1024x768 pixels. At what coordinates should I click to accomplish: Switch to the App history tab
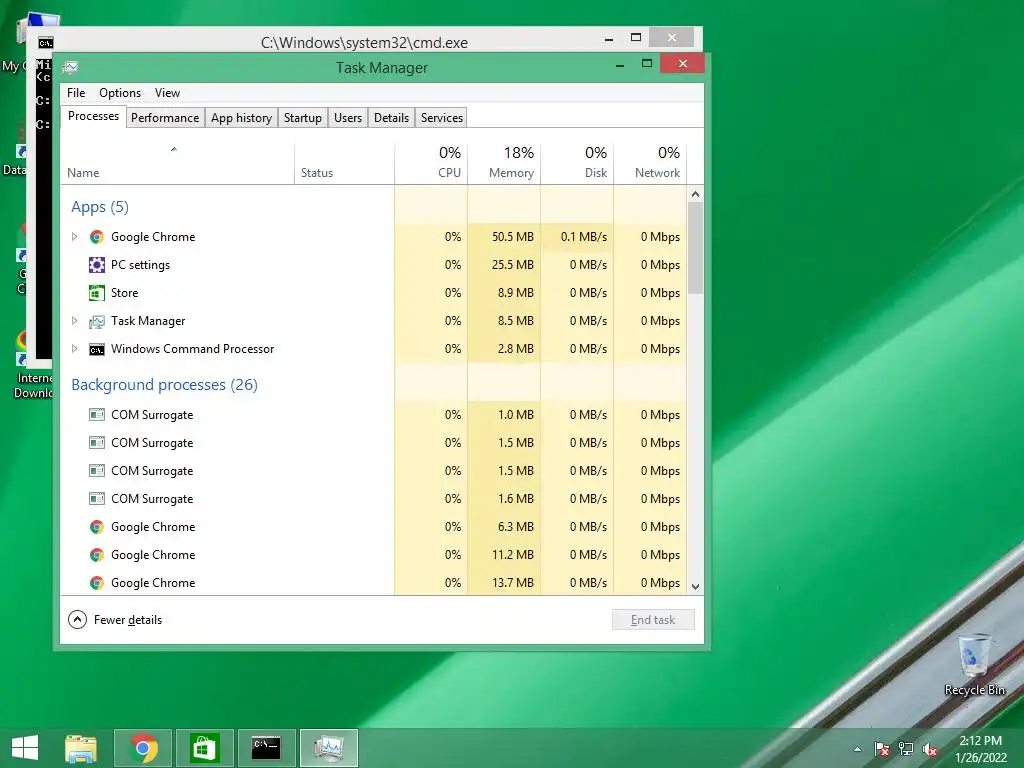click(241, 118)
